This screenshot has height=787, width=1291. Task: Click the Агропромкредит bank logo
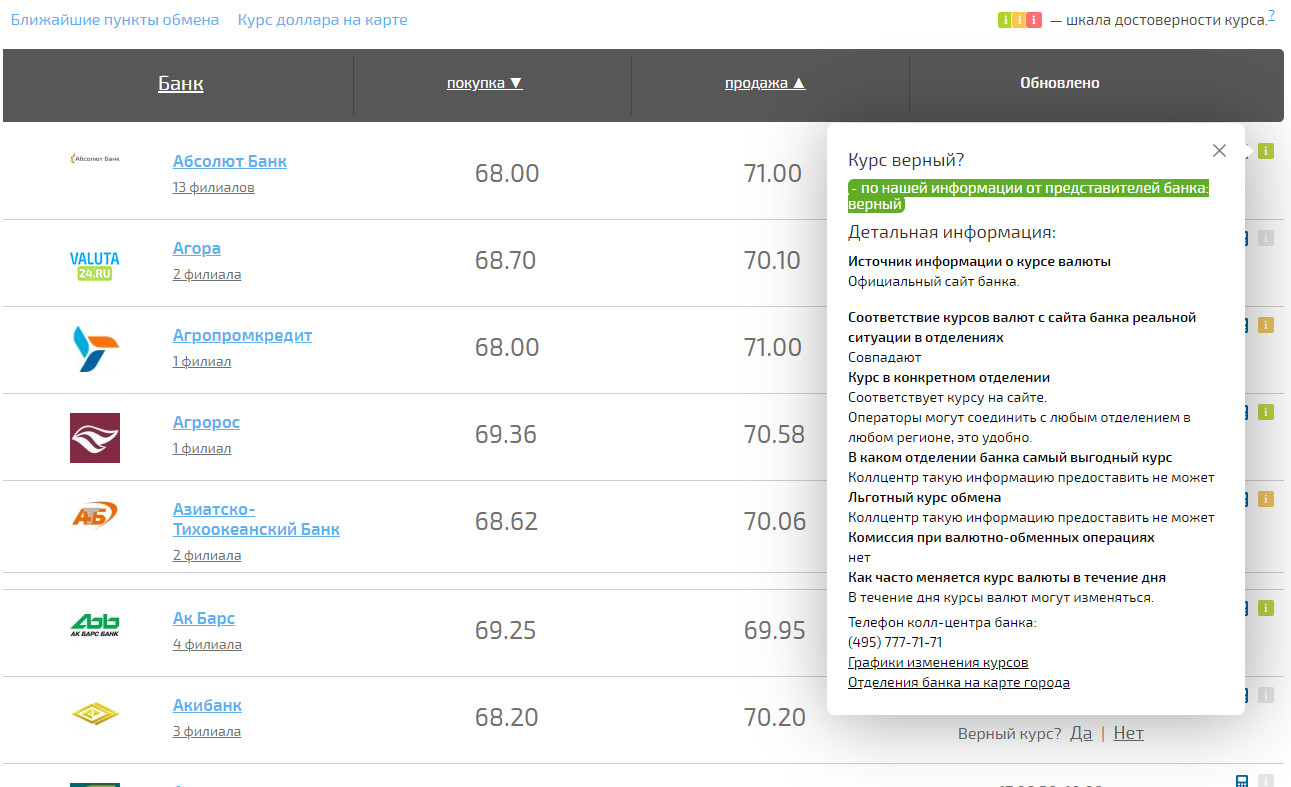coord(95,349)
